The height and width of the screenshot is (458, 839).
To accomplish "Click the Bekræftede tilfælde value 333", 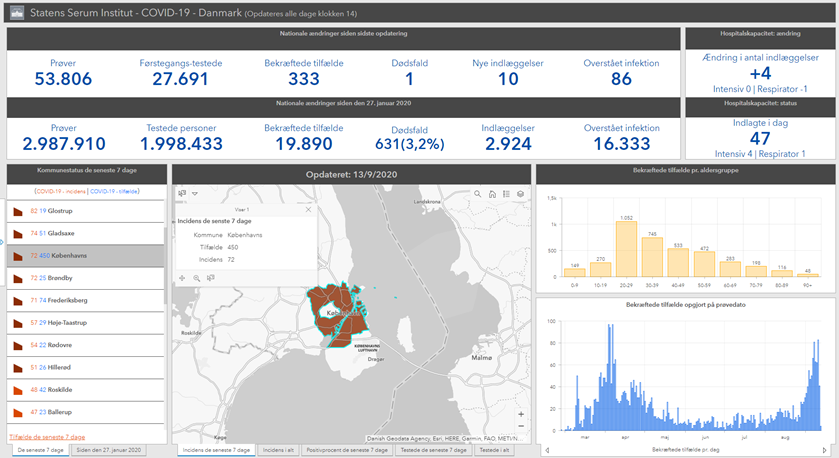I will coord(304,79).
